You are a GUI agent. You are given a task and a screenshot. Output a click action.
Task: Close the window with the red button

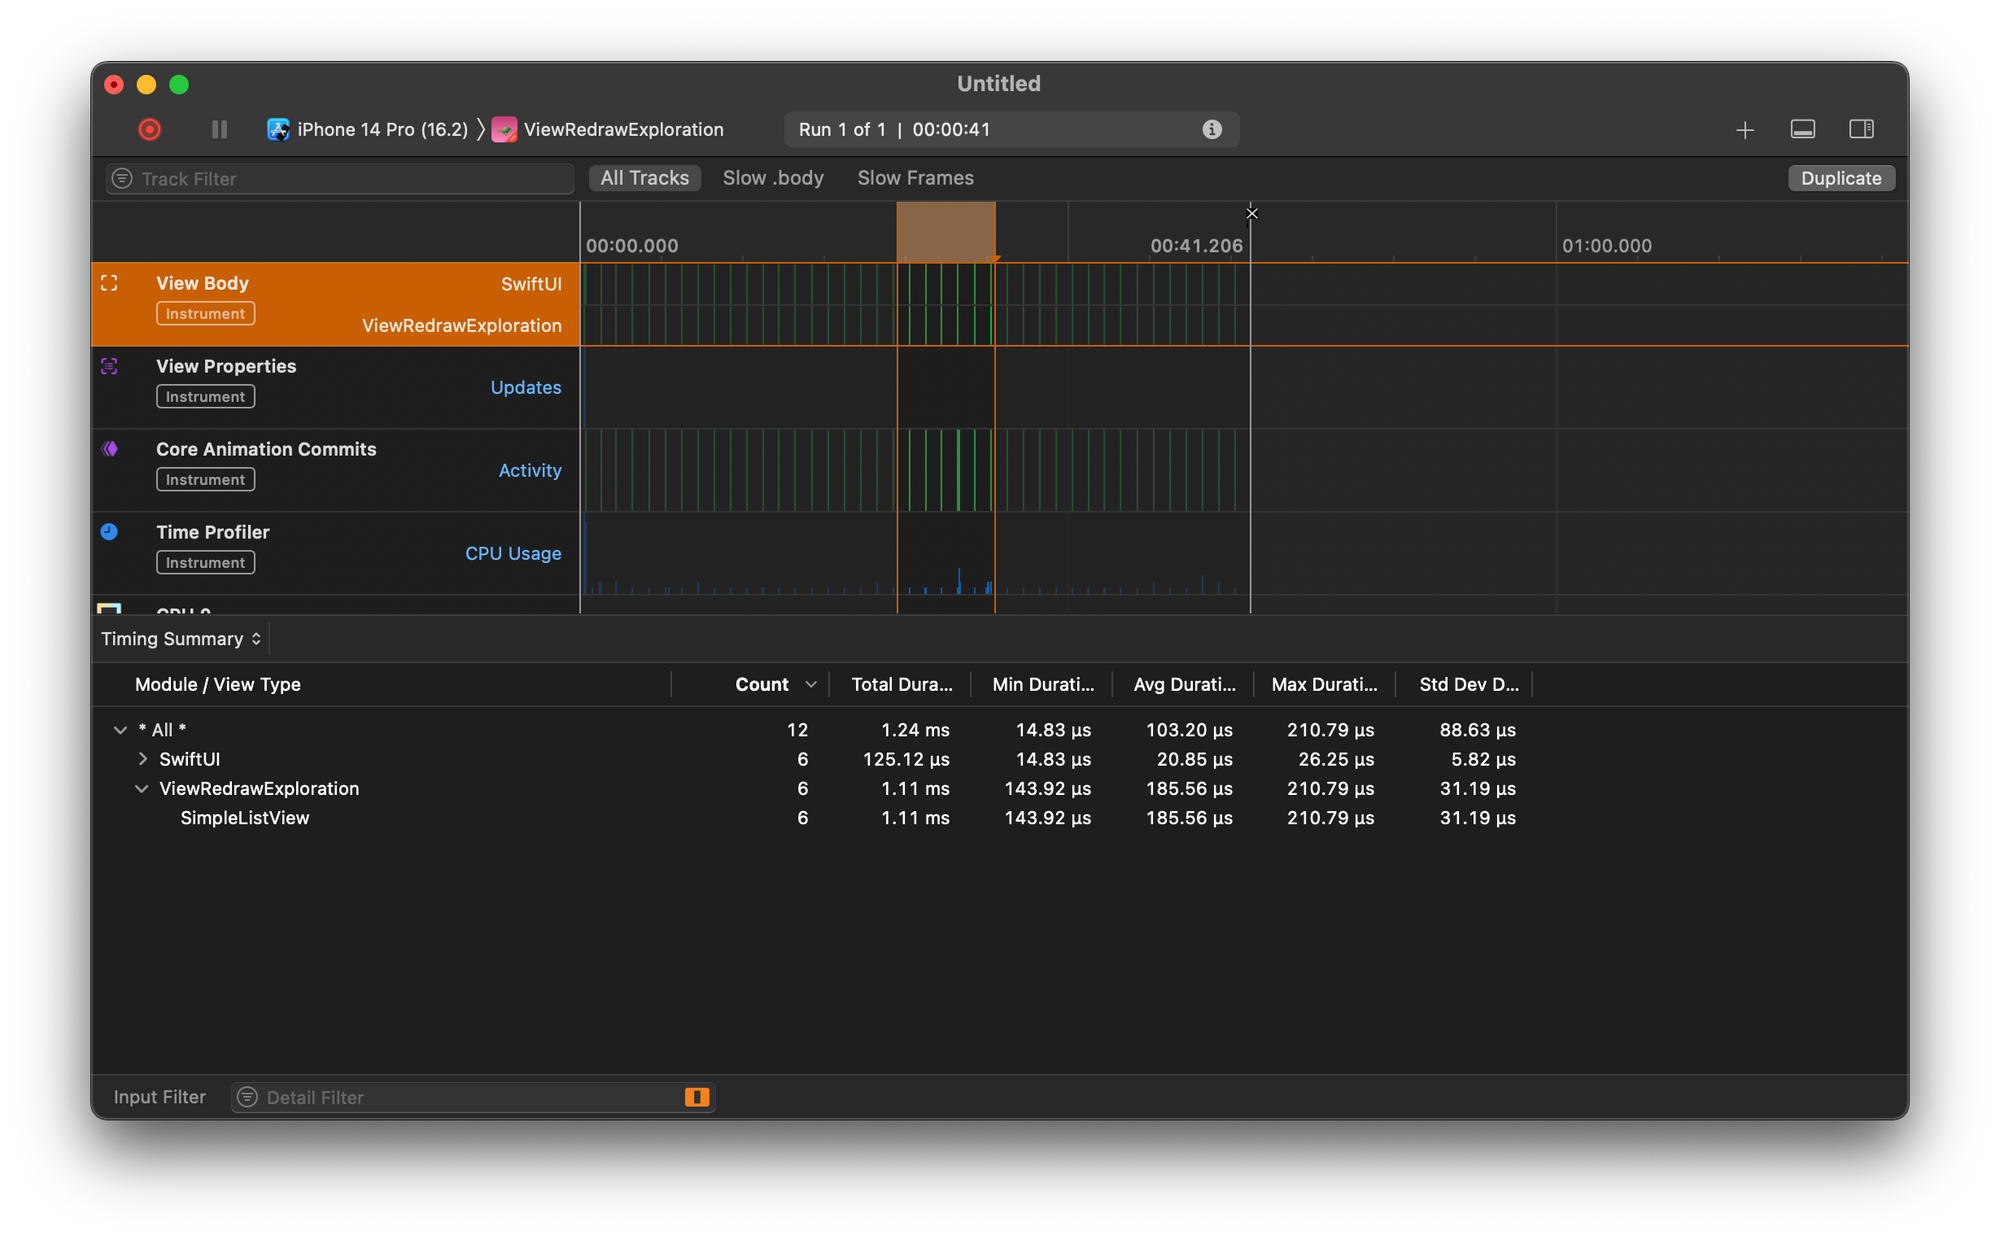click(x=114, y=85)
